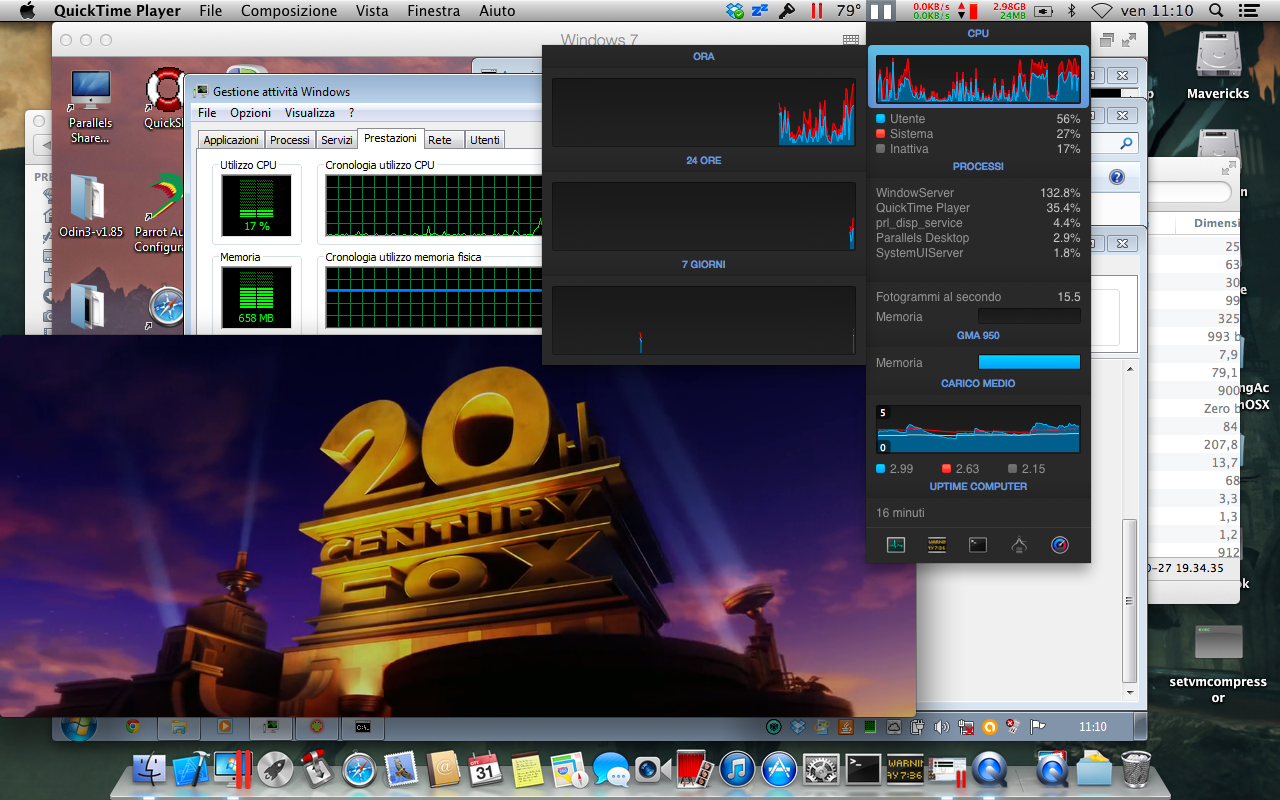This screenshot has height=800, width=1280.
Task: Open Trash in the Dock
Action: 1135,768
